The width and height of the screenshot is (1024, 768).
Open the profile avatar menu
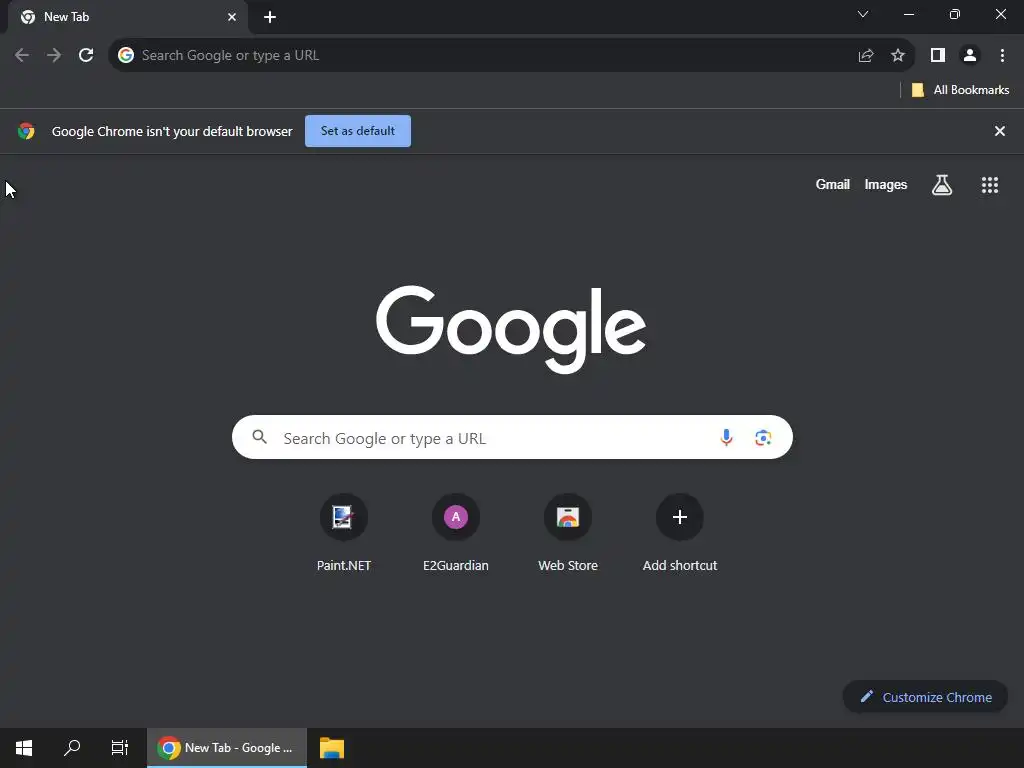970,56
